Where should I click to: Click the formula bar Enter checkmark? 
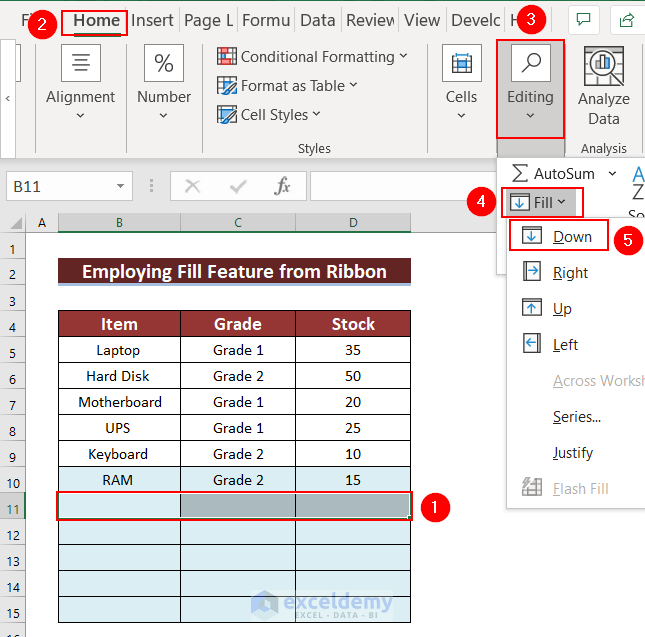point(238,186)
